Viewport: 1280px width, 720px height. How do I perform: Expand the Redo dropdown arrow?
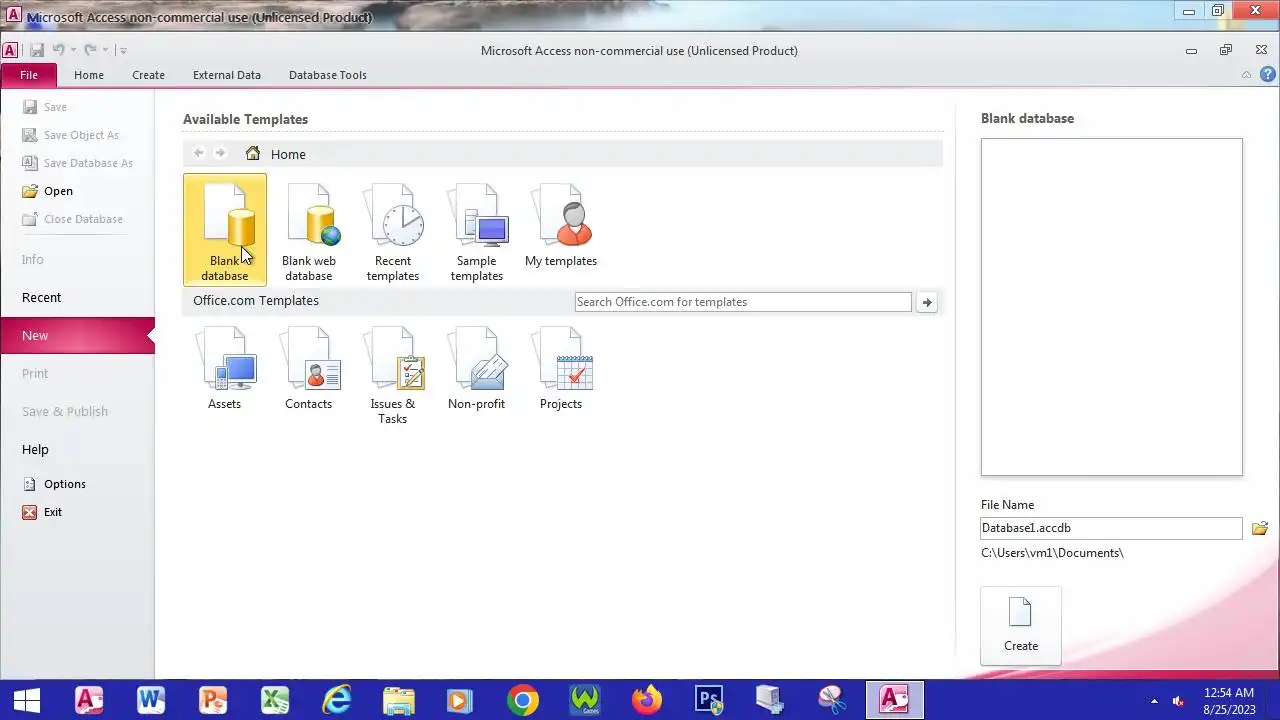(x=104, y=50)
